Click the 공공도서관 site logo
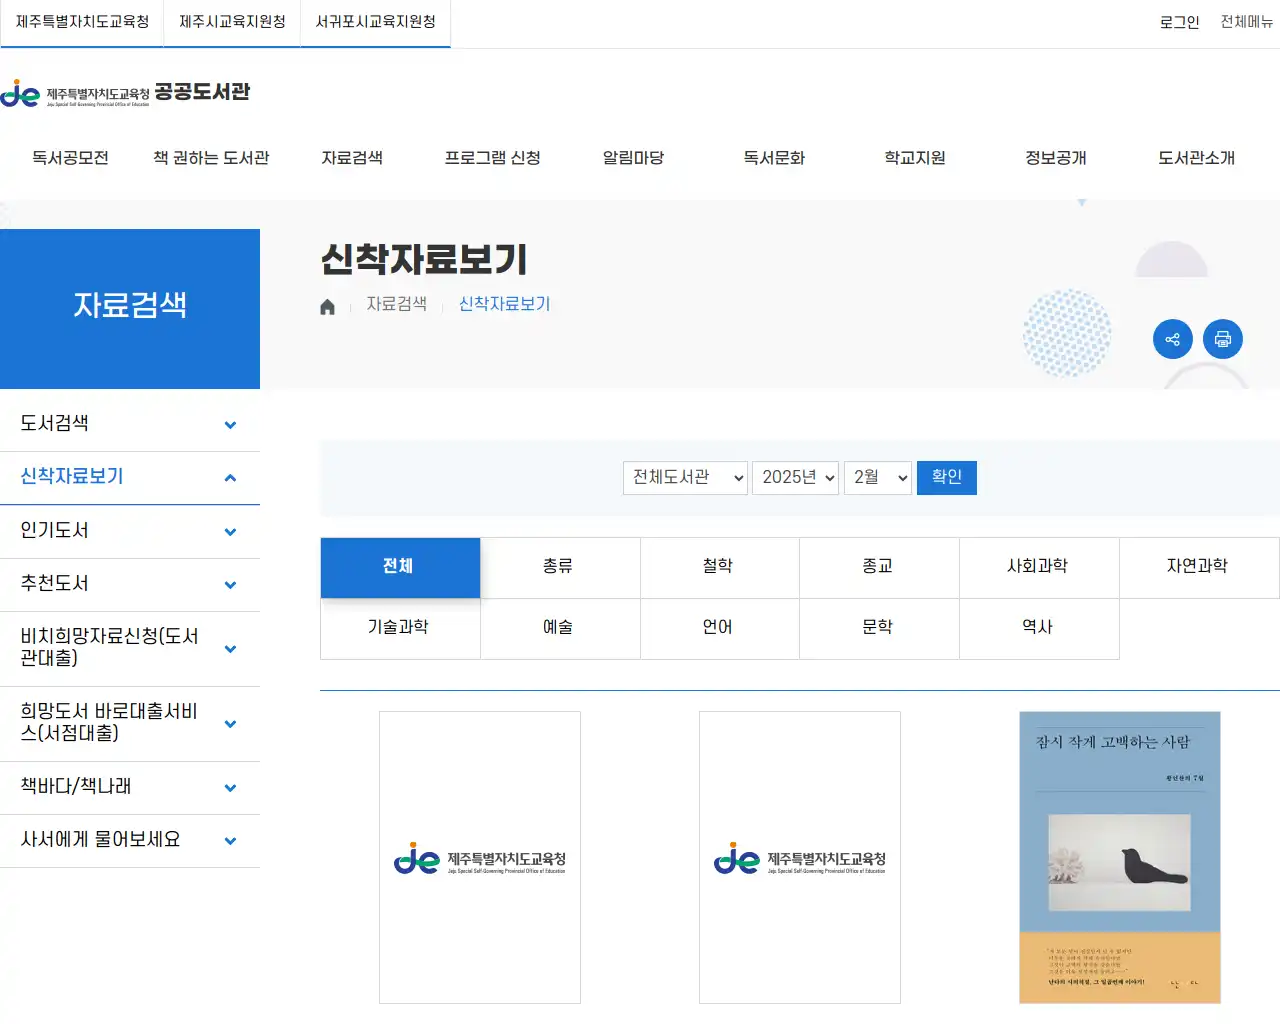The height and width of the screenshot is (1024, 1280). (x=125, y=93)
